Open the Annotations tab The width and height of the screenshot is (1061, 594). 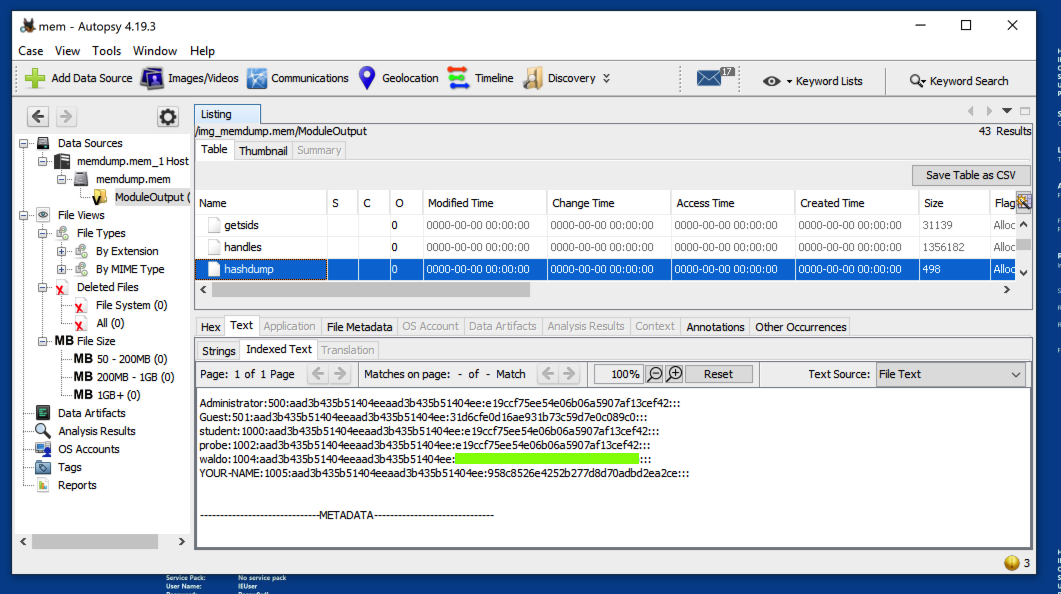tap(715, 327)
